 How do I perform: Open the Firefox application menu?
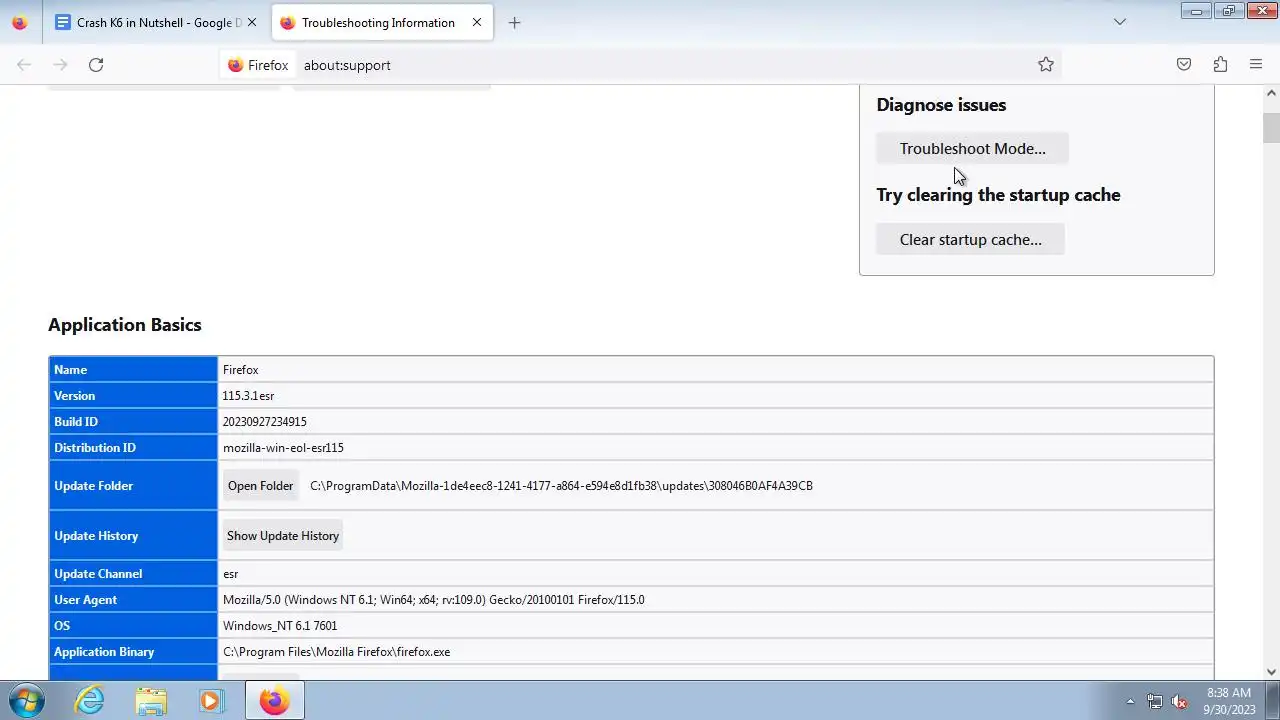point(1256,65)
